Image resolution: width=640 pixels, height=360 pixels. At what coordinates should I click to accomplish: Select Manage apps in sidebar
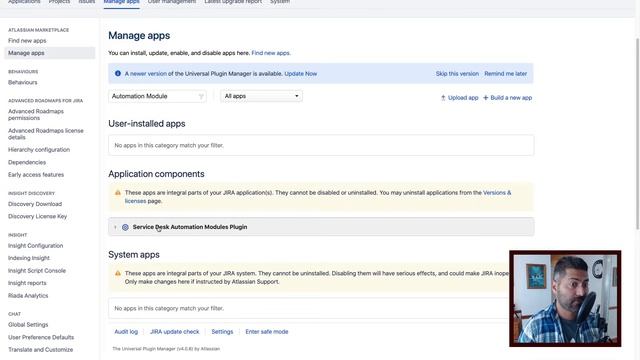coord(49,53)
